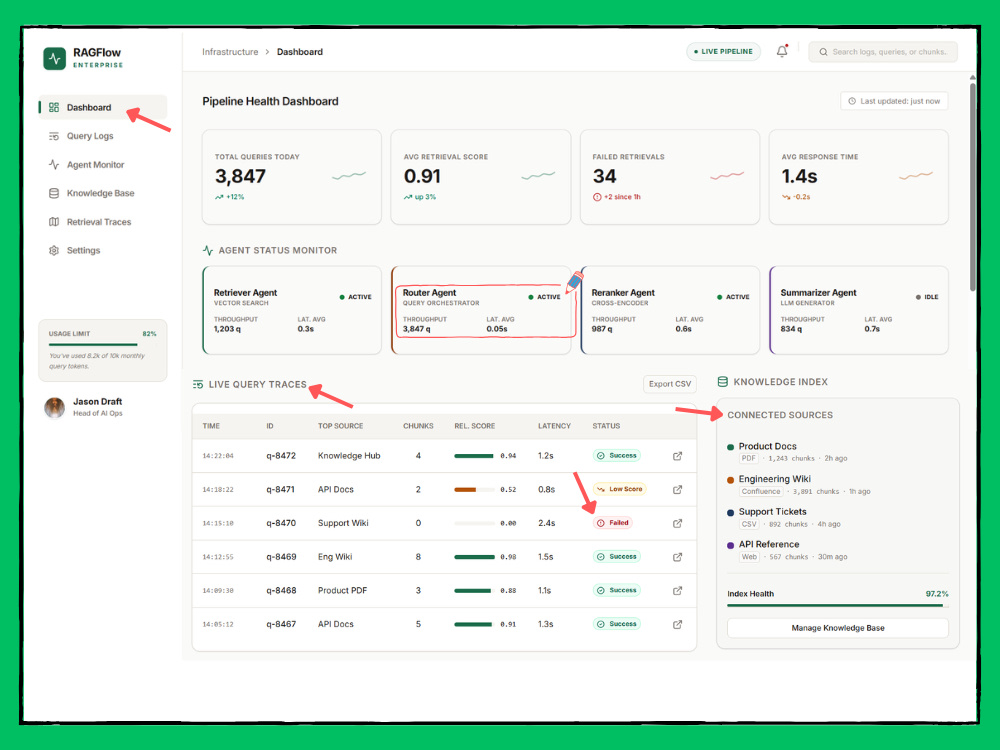Go to Agent Monitor page
This screenshot has width=1000, height=750.
click(x=103, y=165)
